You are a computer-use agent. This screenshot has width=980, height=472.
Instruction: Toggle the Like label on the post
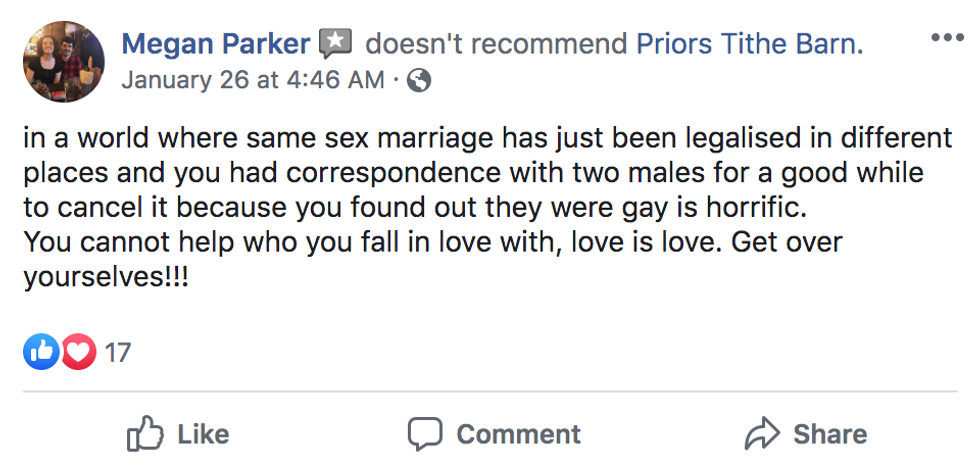(203, 434)
